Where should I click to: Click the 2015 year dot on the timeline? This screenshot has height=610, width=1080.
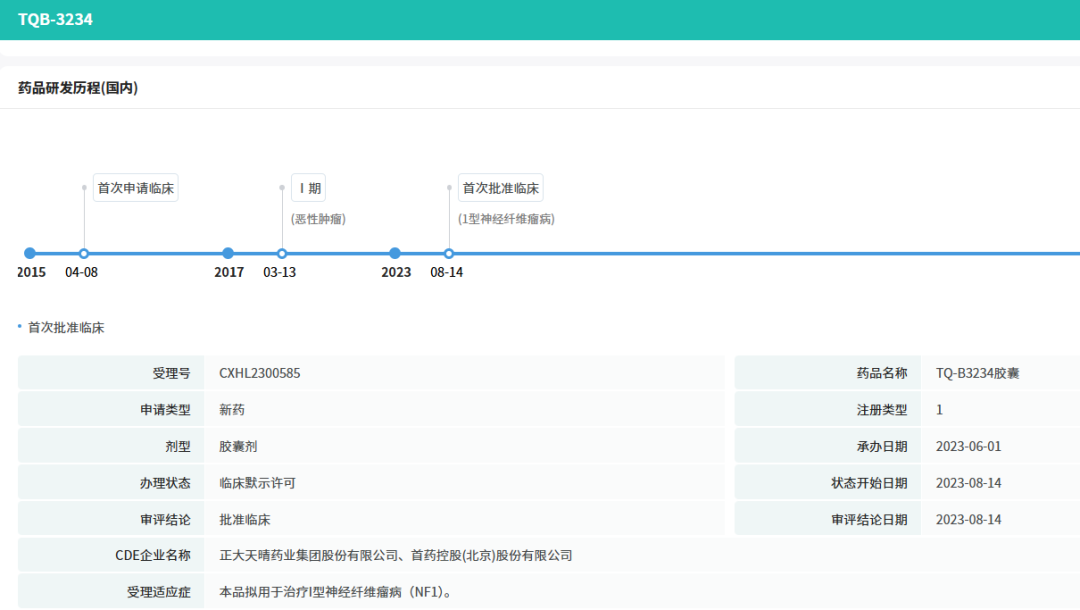coord(30,253)
